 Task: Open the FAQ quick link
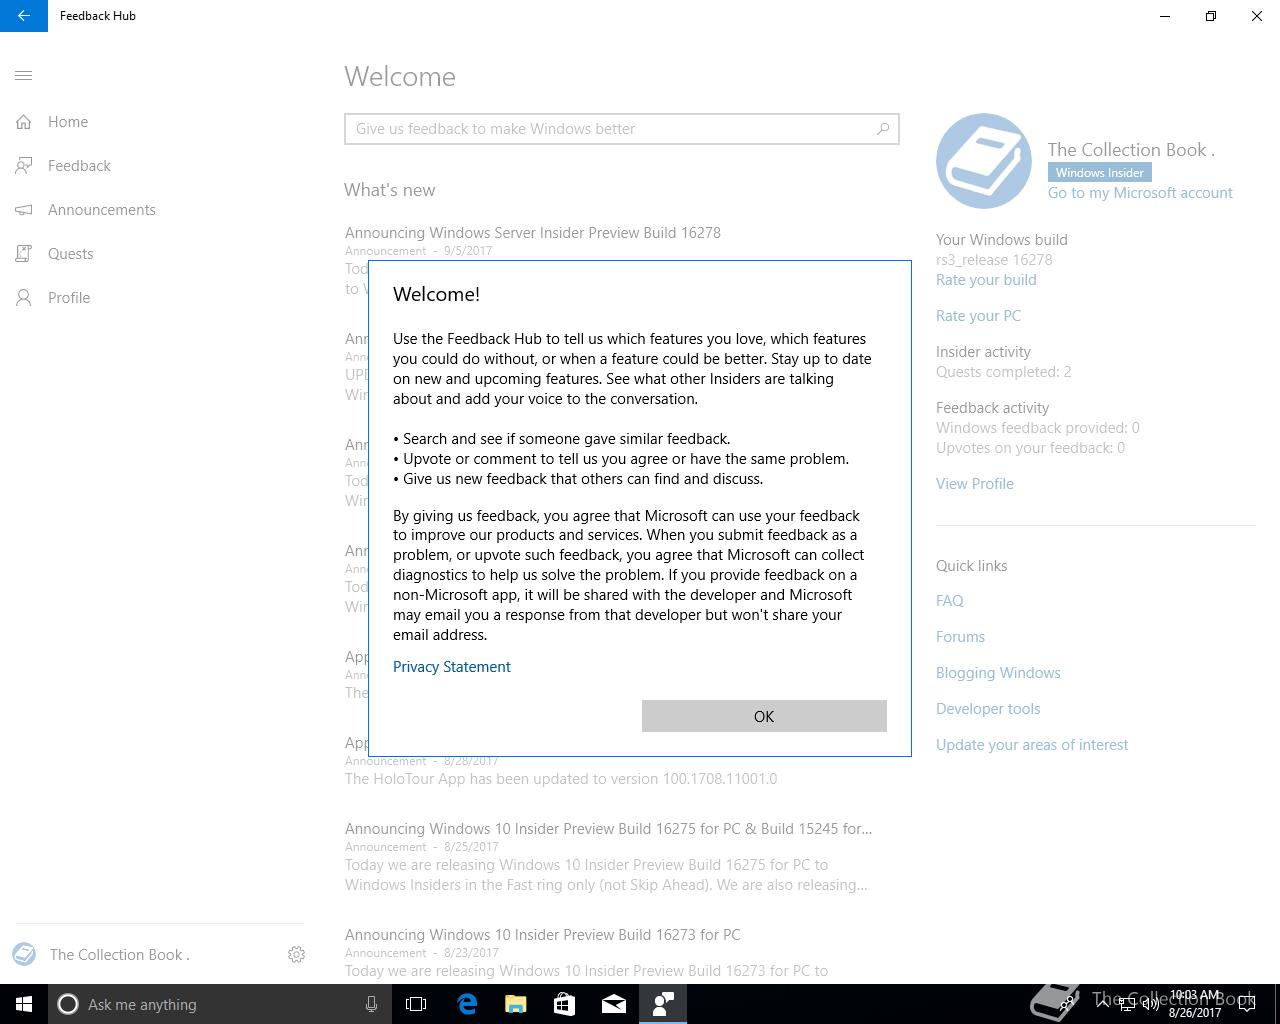point(950,601)
